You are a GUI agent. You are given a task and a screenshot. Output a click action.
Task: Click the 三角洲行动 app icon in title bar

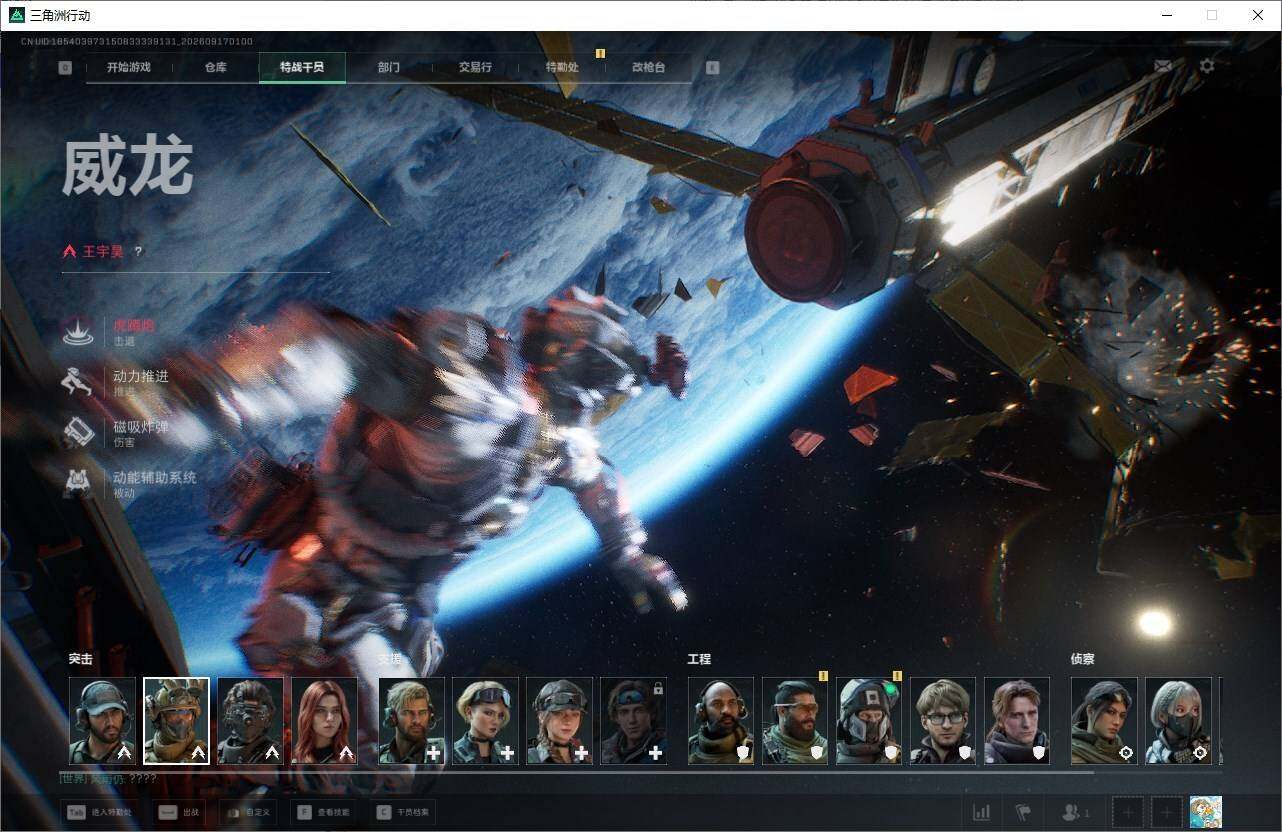pyautogui.click(x=16, y=15)
